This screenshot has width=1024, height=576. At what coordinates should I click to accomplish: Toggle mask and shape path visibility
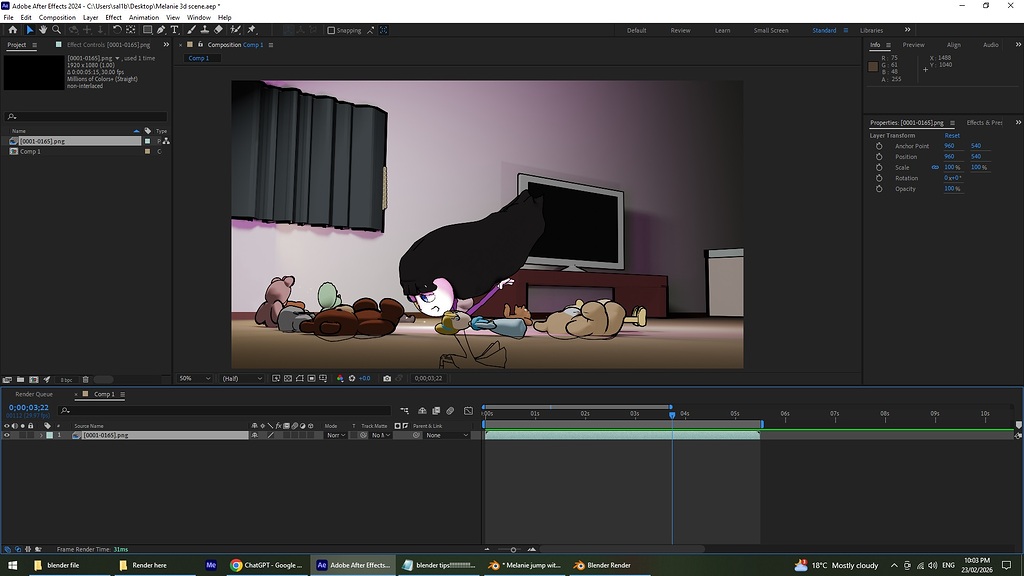click(x=300, y=378)
